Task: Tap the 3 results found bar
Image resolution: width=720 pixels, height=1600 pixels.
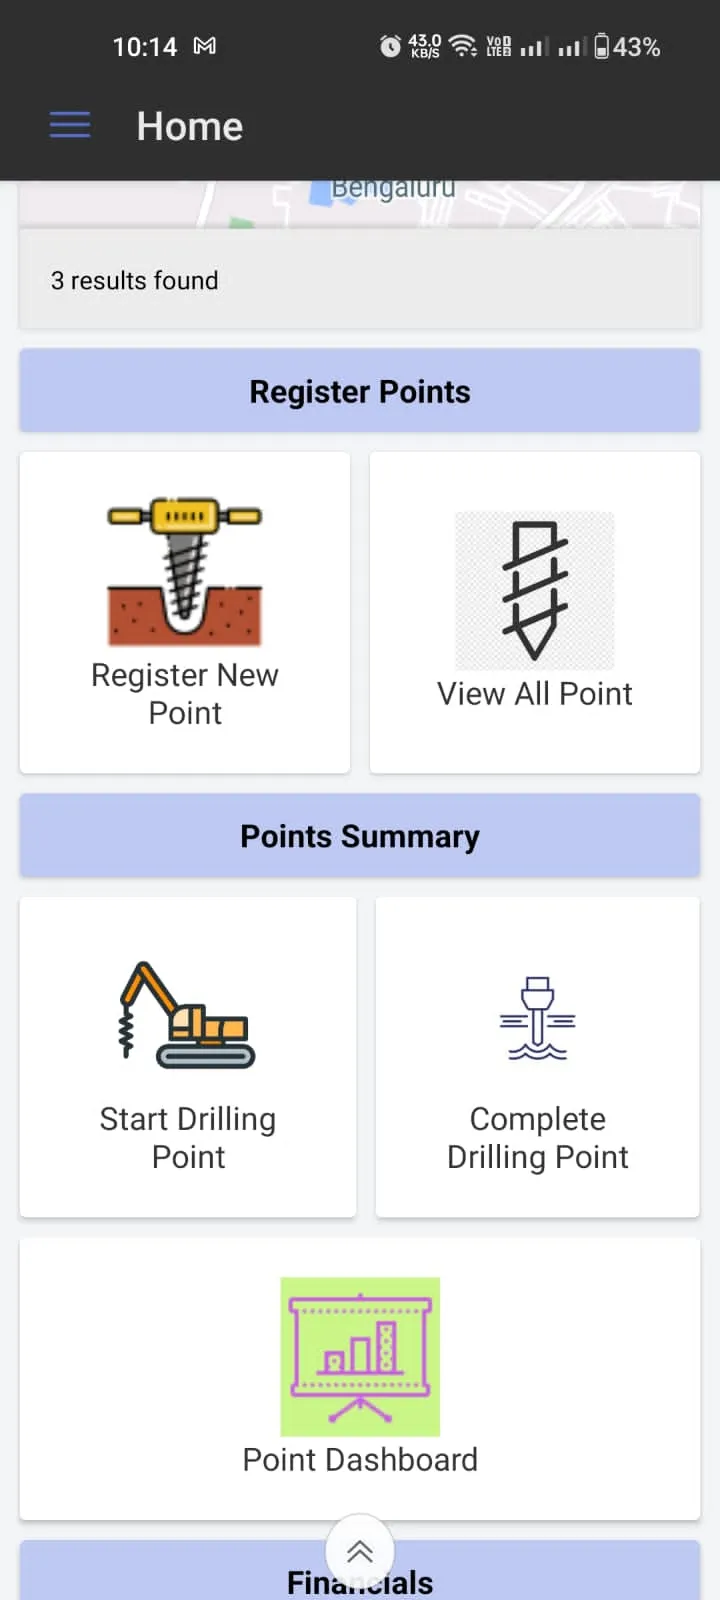Action: [360, 280]
